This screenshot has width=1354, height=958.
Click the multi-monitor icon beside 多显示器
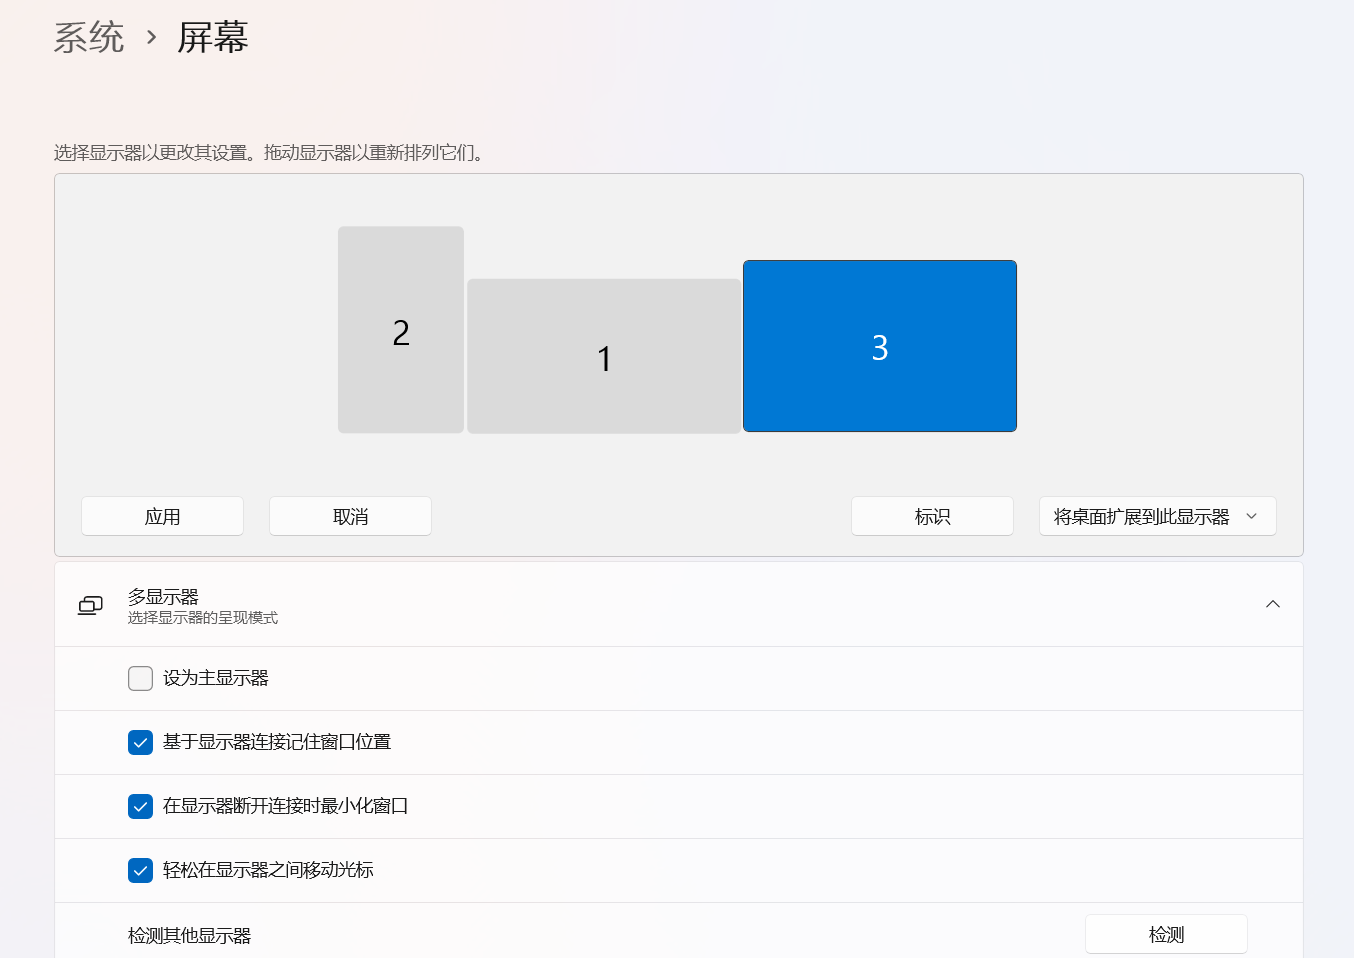tap(90, 605)
